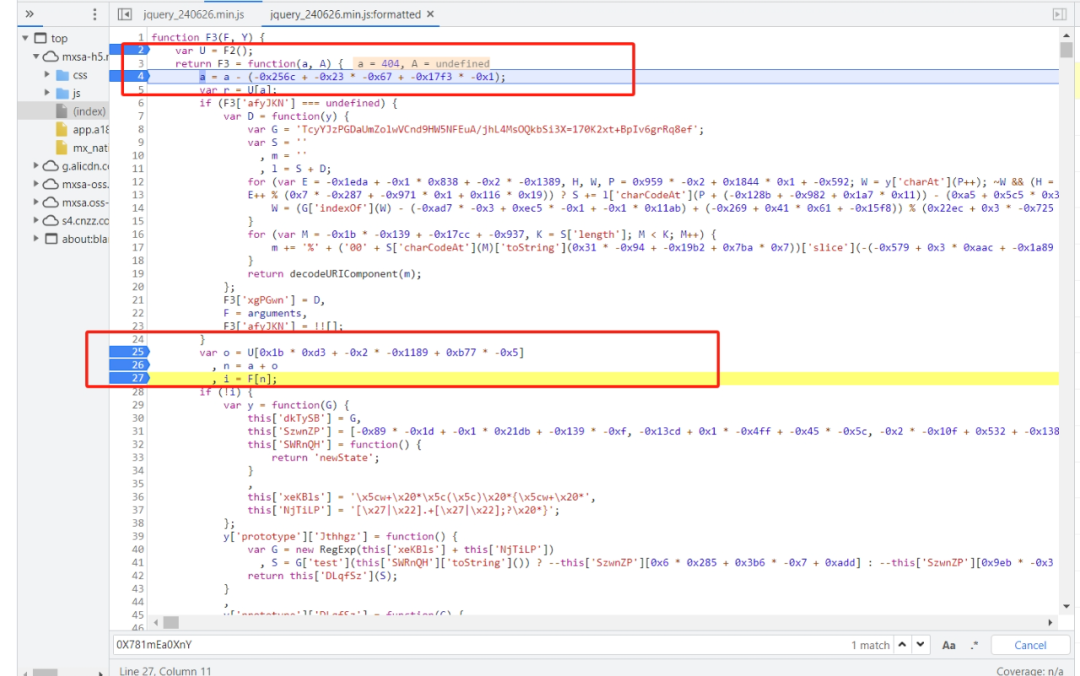Open the navigator three-dot menu
The image size is (1080, 676).
point(94,14)
